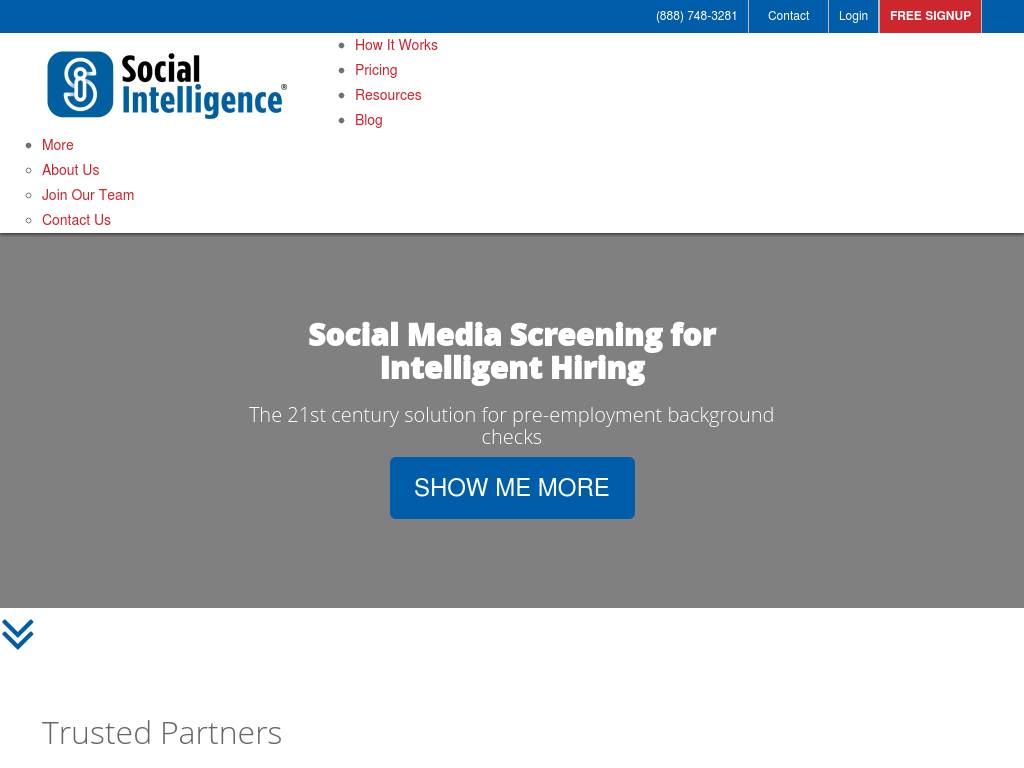Click the blue double chevron down arrow
Viewport: 1024px width, 768px height.
click(18, 634)
